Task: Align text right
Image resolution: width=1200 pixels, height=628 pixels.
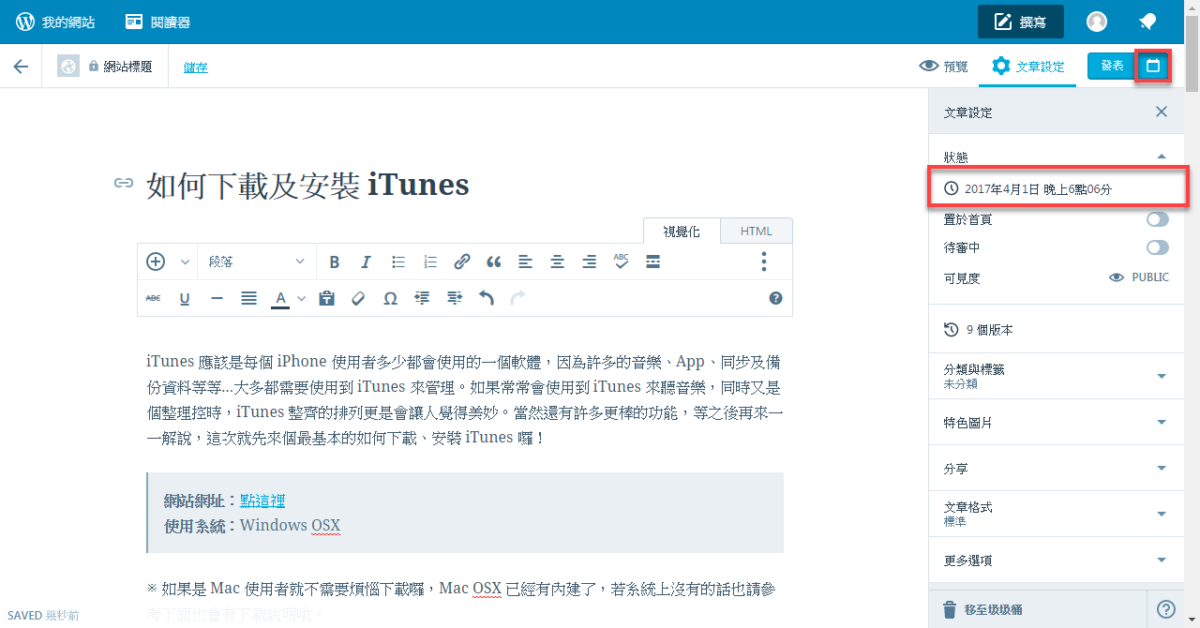Action: click(589, 262)
